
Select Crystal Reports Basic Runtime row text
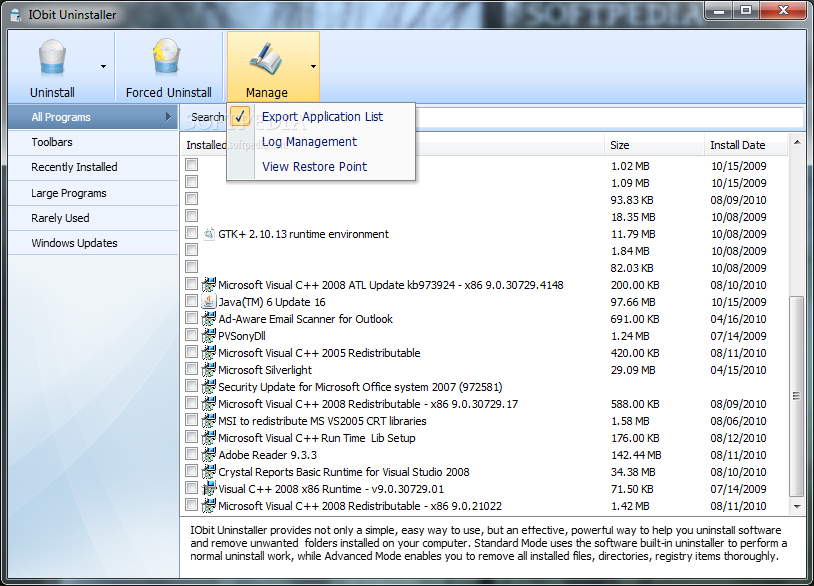pos(344,472)
